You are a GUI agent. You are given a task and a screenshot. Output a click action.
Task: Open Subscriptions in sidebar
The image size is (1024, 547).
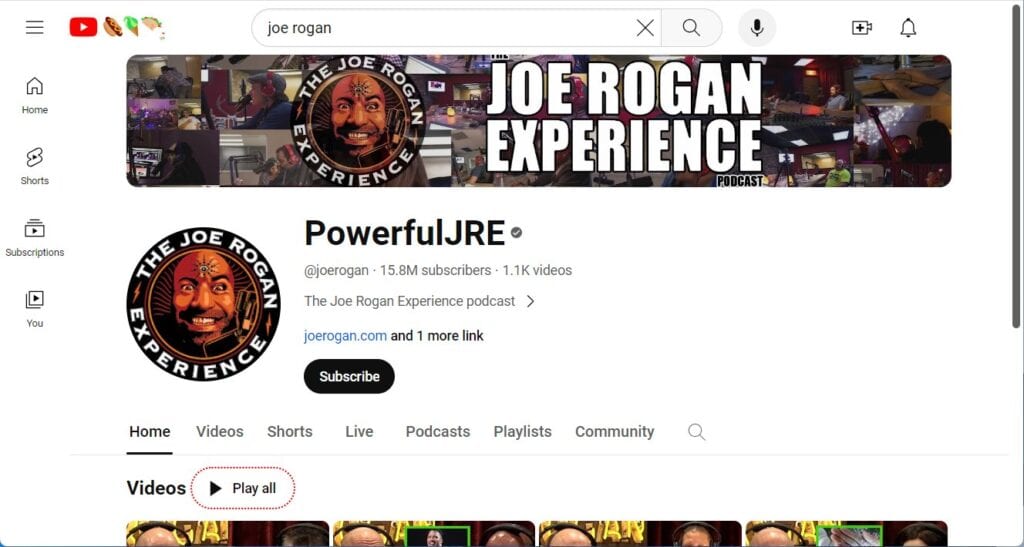pos(35,238)
